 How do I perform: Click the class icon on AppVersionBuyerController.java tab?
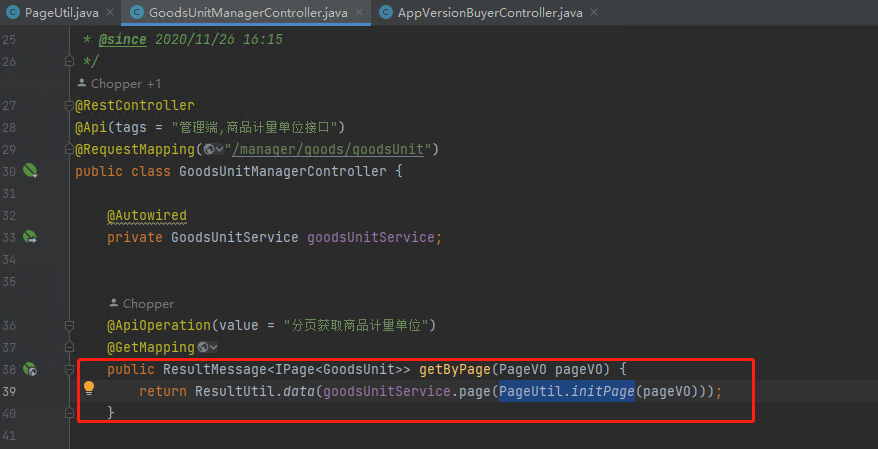[x=385, y=12]
